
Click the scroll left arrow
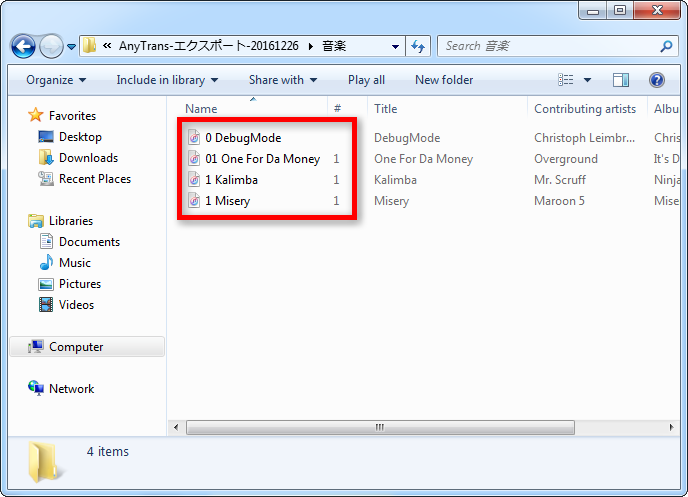(176, 427)
